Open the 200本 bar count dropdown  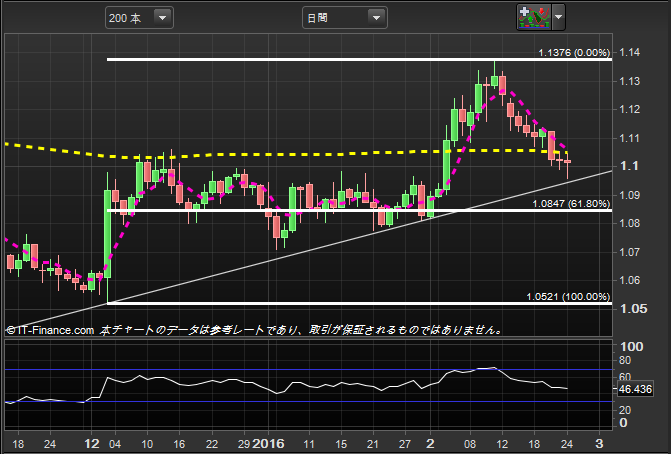[139, 18]
